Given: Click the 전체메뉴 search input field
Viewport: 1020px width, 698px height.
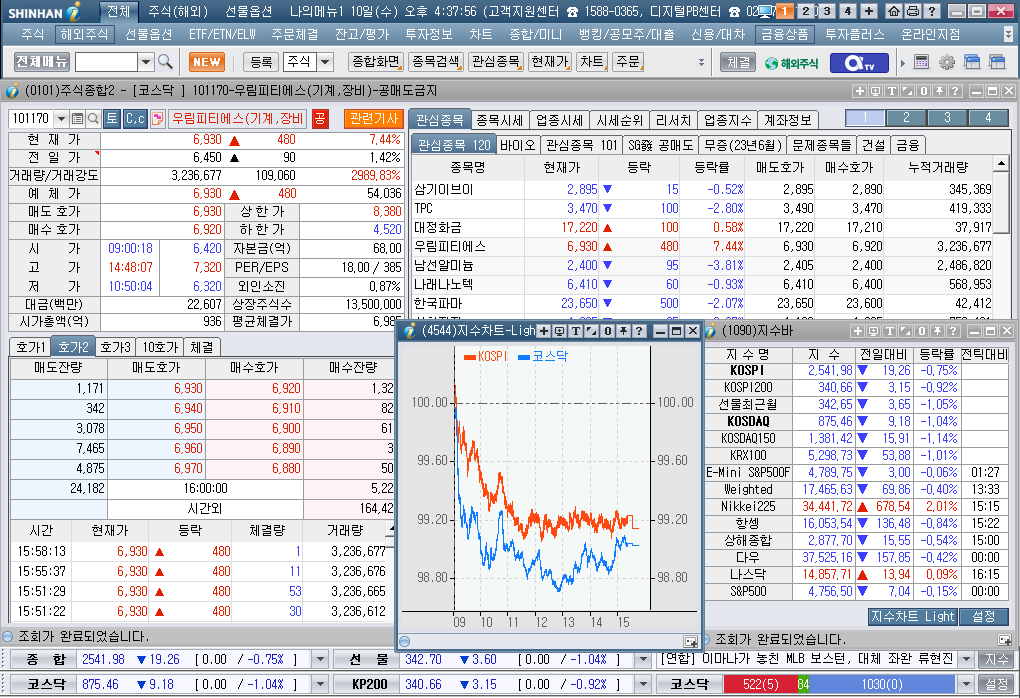Looking at the screenshot, I should pyautogui.click(x=107, y=62).
